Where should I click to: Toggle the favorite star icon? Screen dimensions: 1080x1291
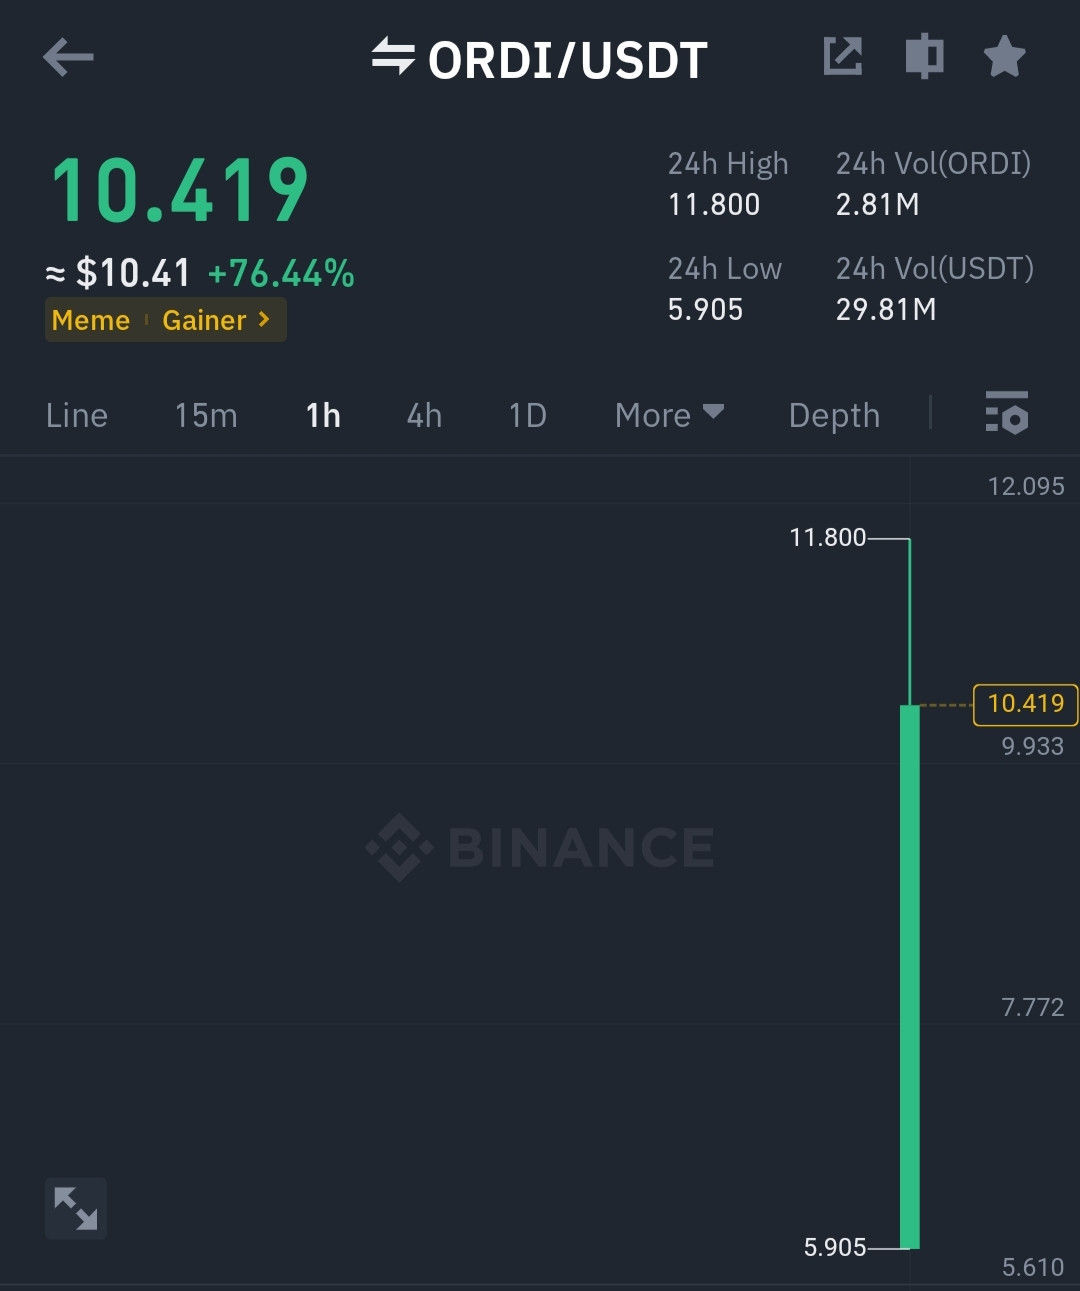coord(1004,57)
